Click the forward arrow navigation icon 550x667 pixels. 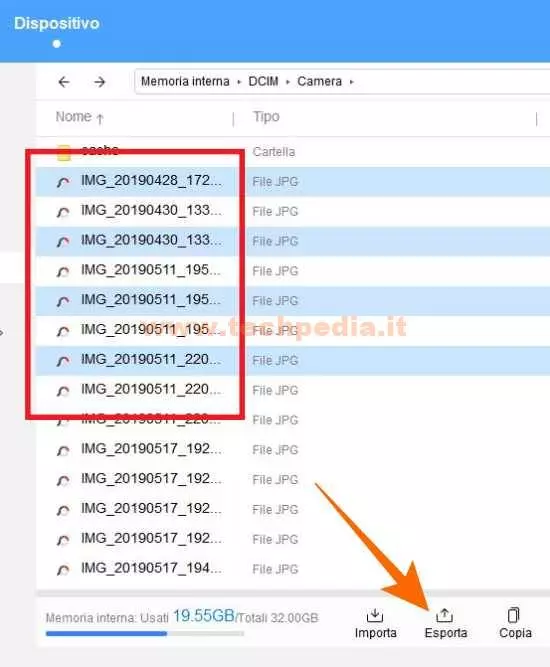click(100, 82)
